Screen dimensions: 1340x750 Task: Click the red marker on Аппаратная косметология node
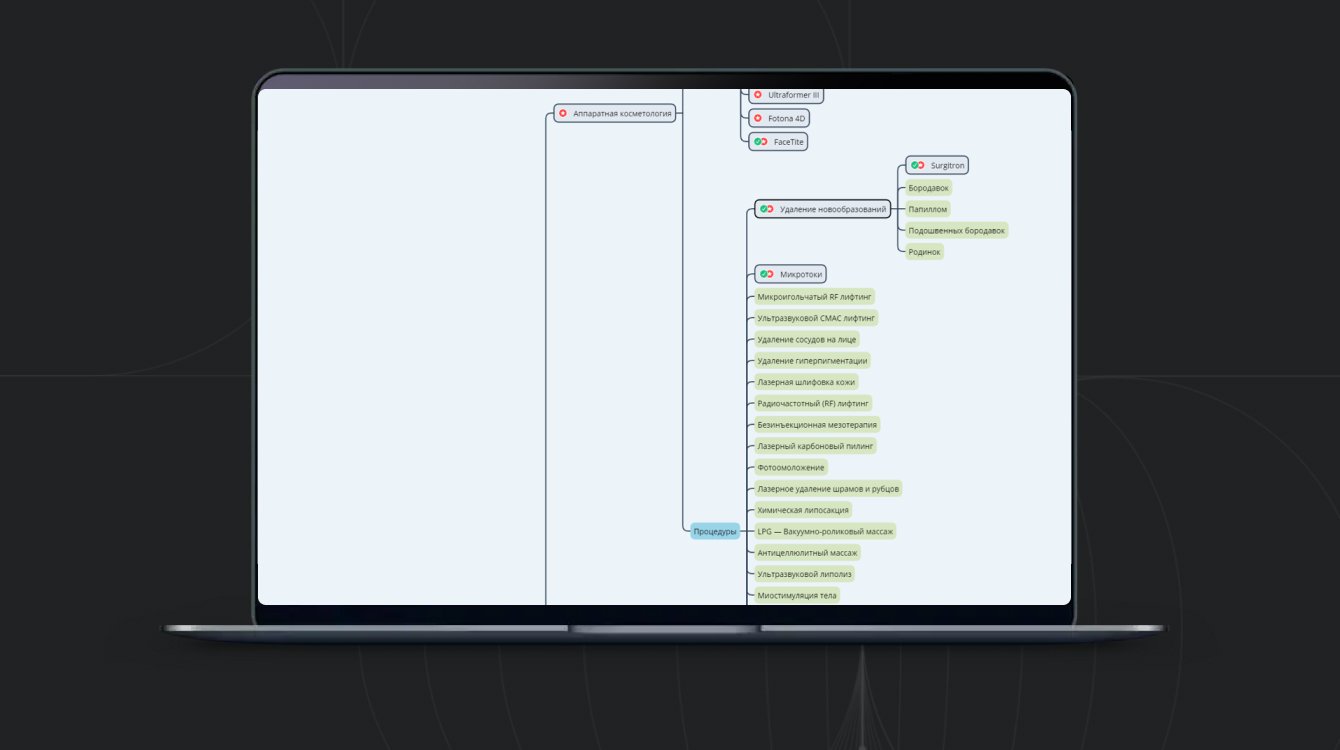(x=563, y=114)
